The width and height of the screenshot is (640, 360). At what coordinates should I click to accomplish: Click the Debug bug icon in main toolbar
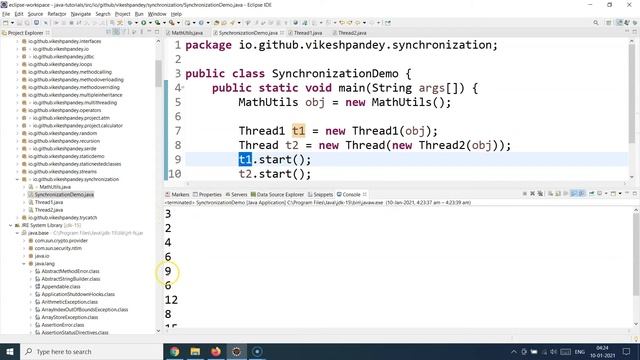point(129,23)
